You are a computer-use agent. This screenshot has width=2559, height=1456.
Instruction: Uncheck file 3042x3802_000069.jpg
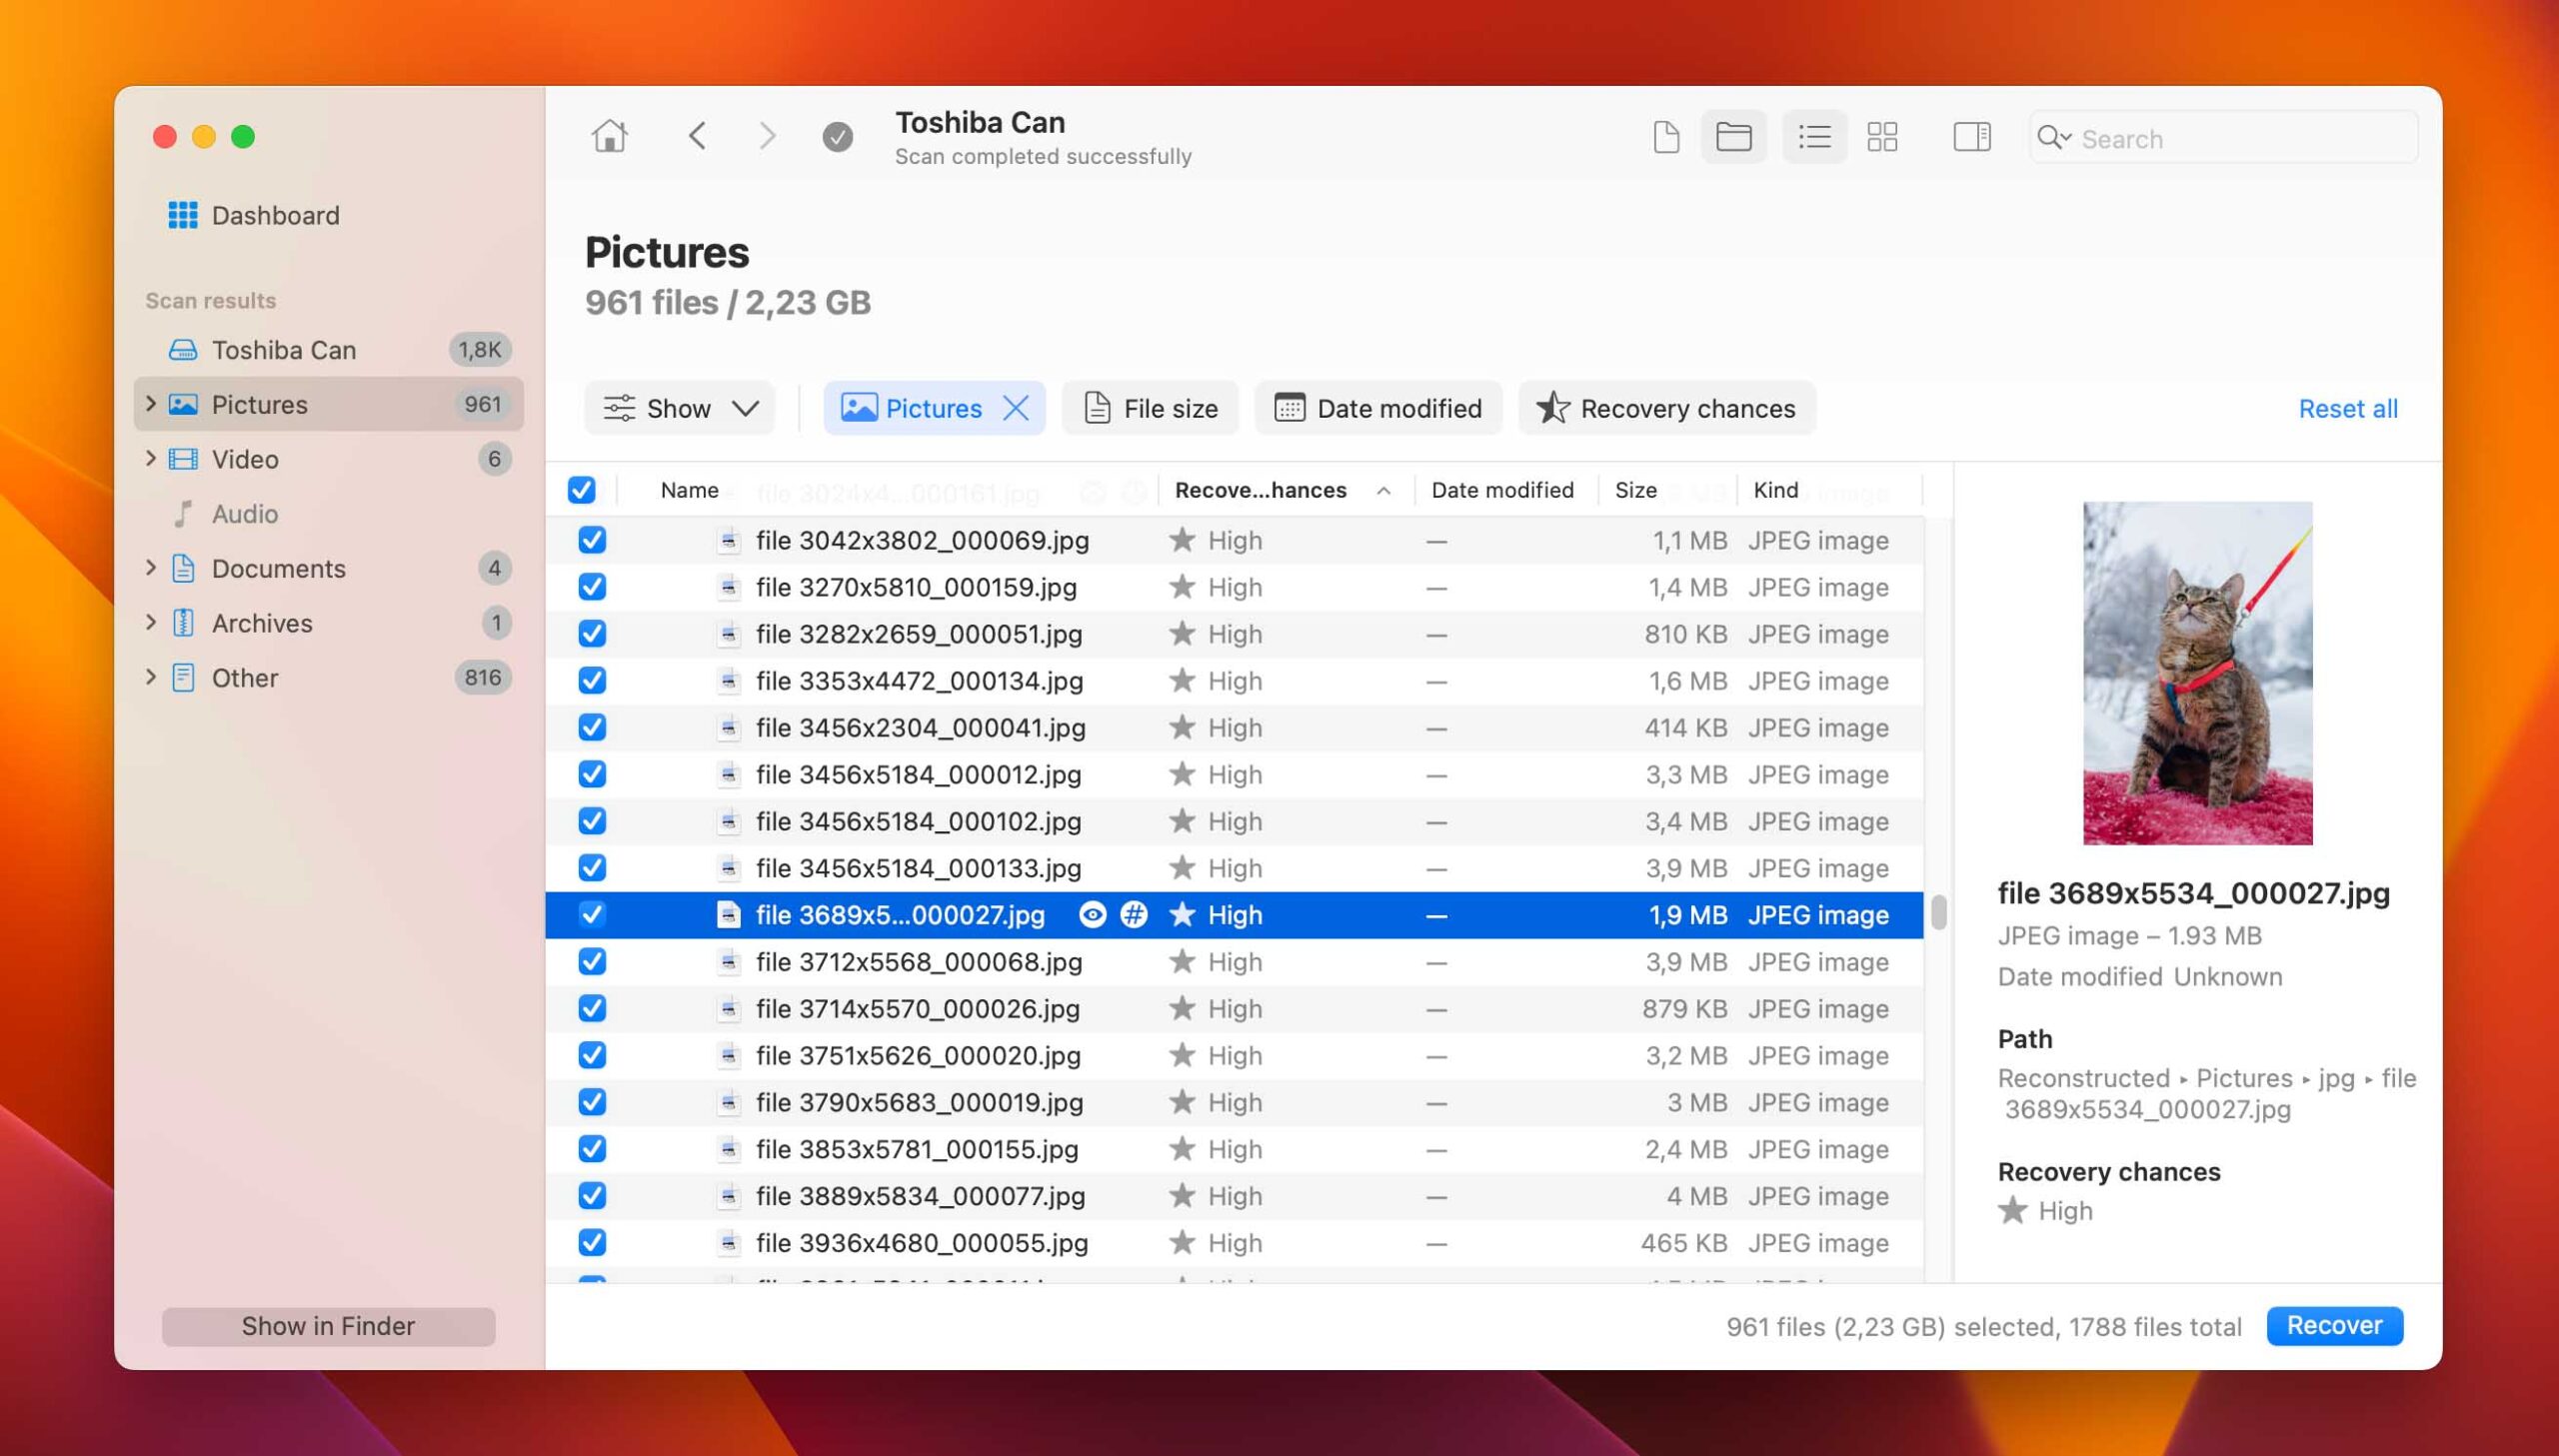point(592,540)
